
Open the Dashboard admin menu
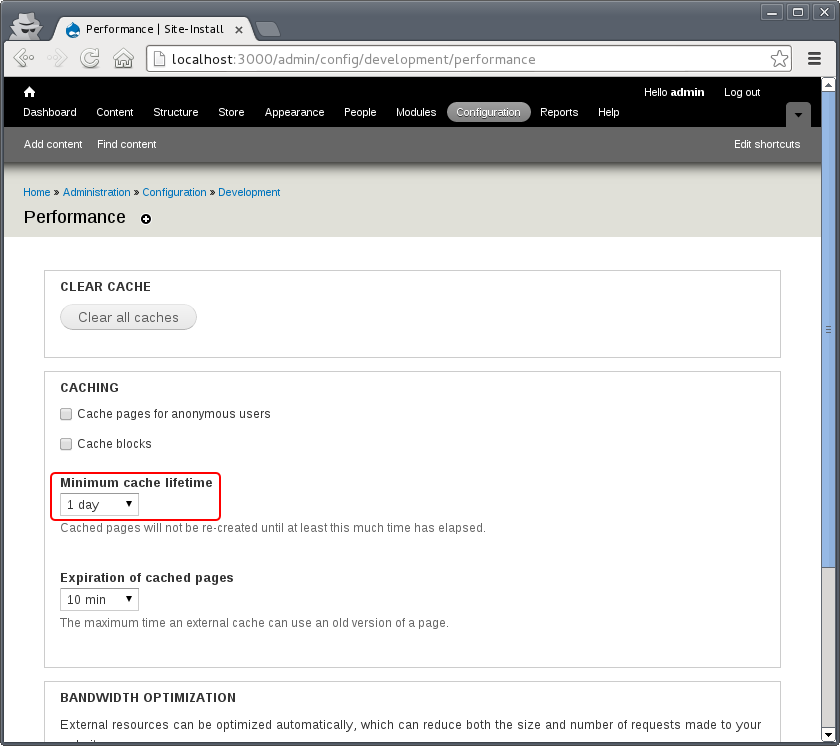(50, 112)
